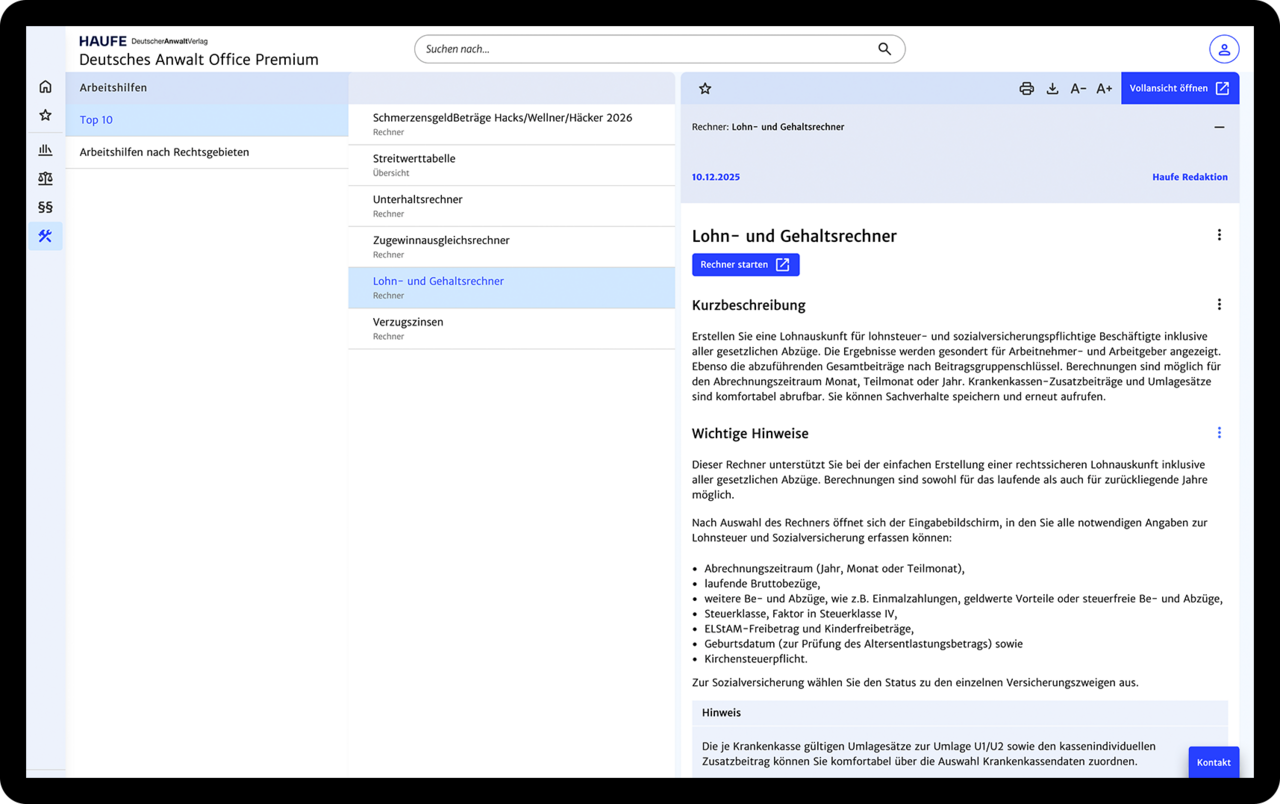Download the document via download icon

1052,89
